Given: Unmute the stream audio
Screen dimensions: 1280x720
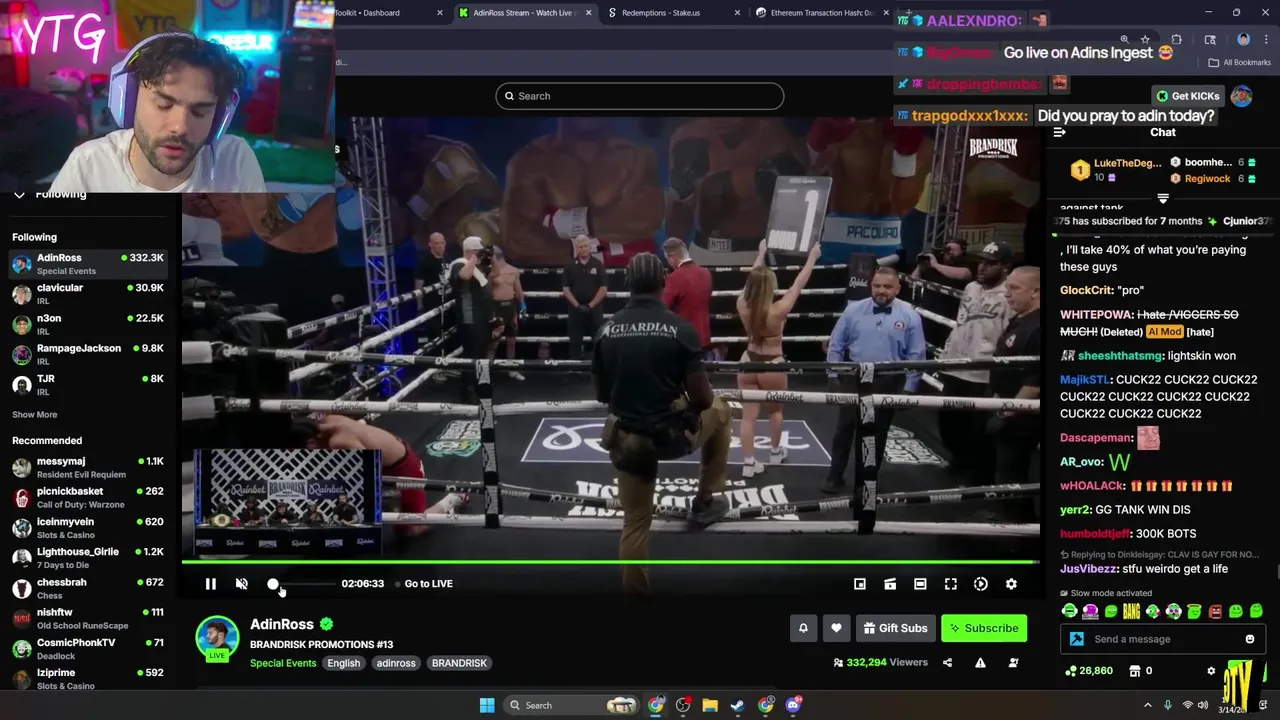Looking at the screenshot, I should point(242,584).
